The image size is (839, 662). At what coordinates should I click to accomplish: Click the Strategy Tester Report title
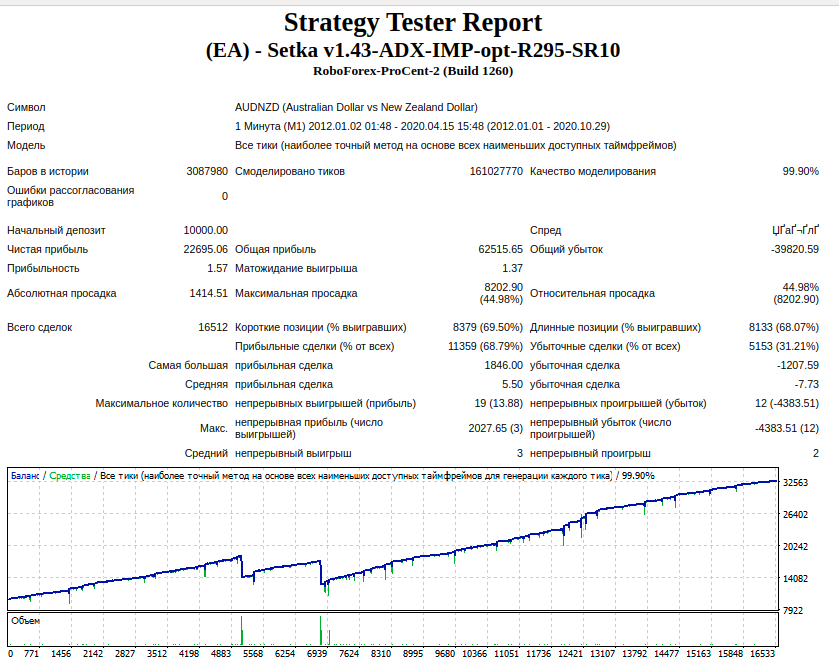pyautogui.click(x=413, y=22)
